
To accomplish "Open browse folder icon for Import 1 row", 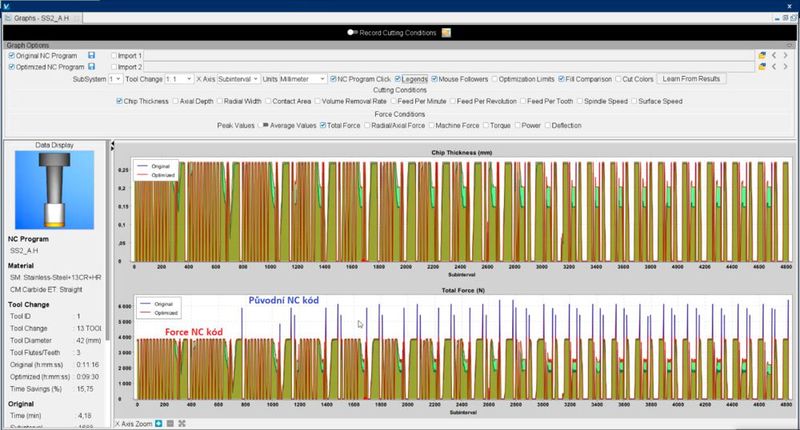I will [762, 55].
